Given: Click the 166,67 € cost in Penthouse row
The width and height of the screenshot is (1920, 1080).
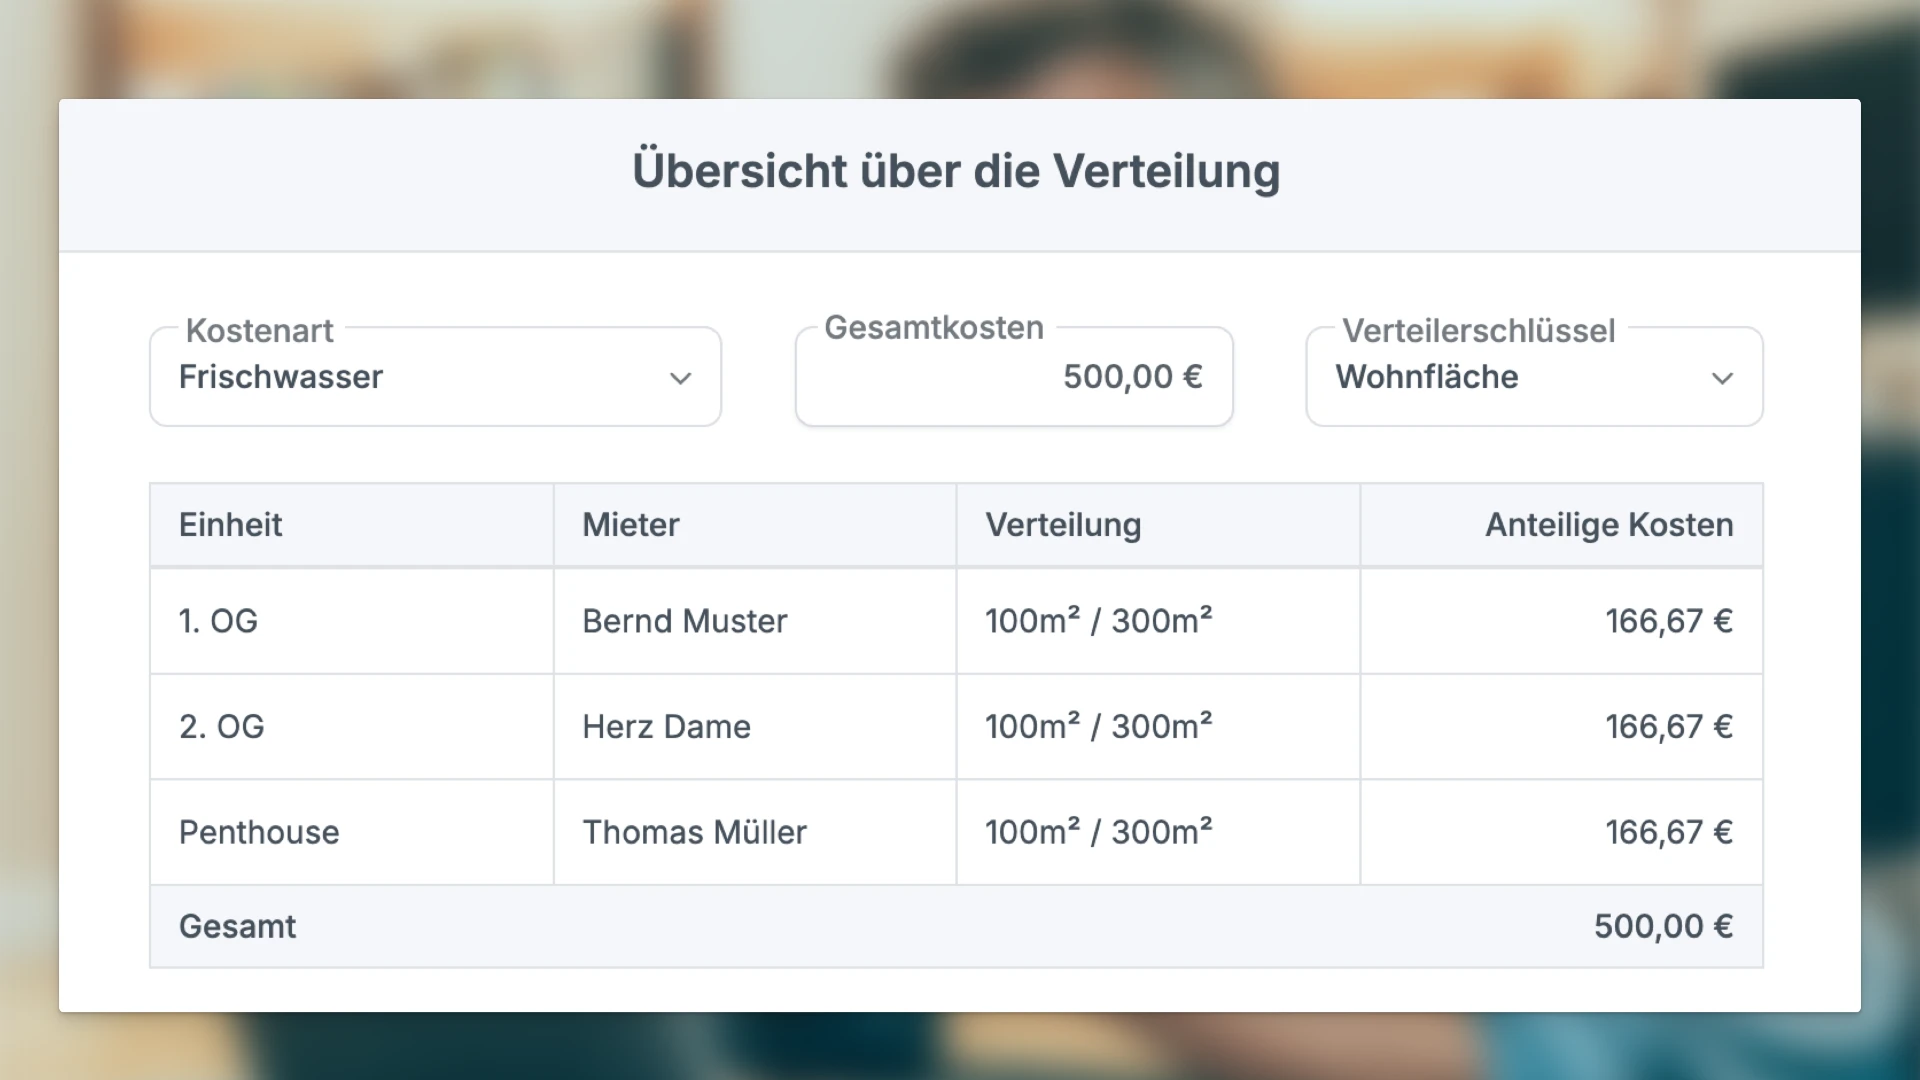Looking at the screenshot, I should [1669, 832].
